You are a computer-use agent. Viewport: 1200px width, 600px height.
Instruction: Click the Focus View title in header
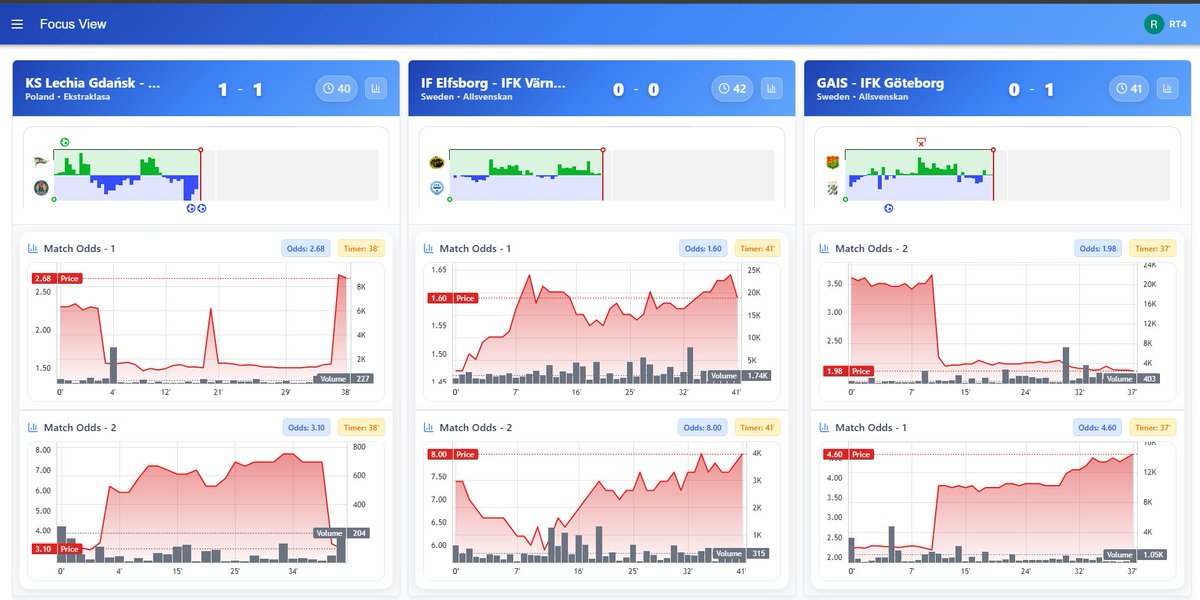73,24
